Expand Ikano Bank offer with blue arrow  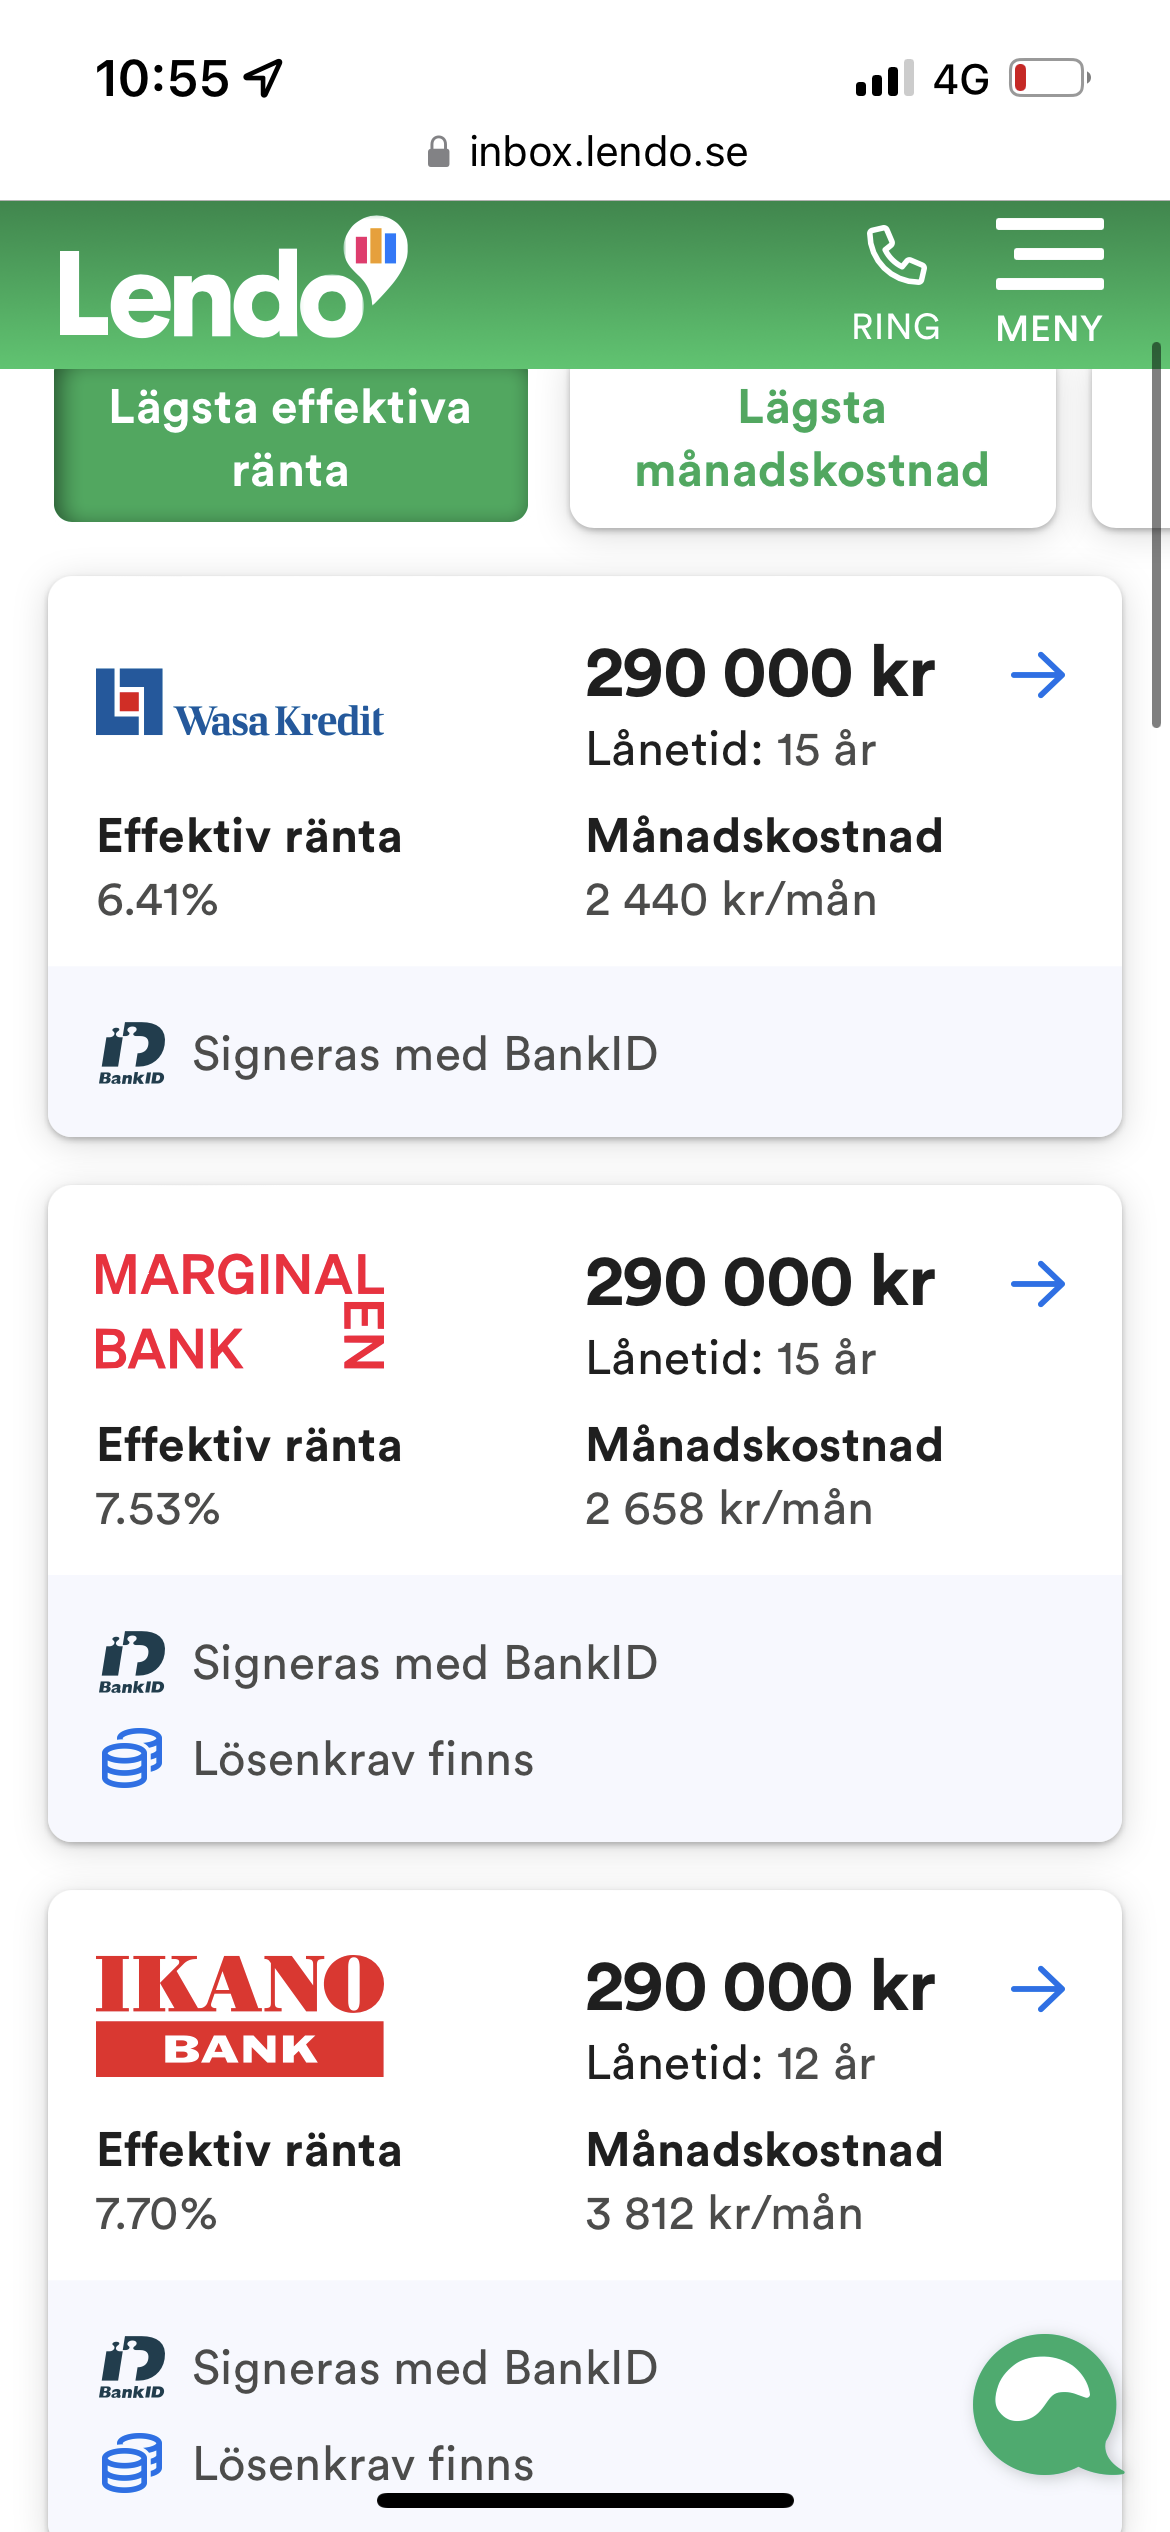pos(1038,1989)
